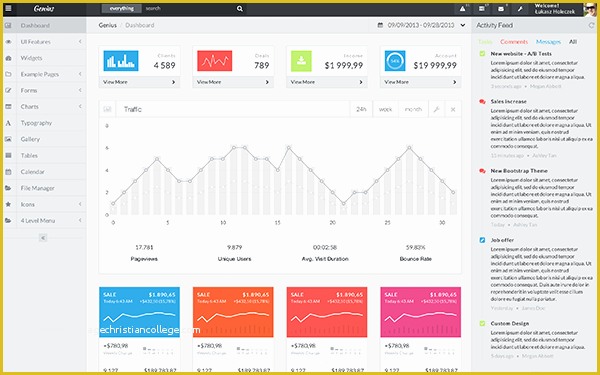Click the pink SALE card
600x375 pixels.
[x=421, y=312]
